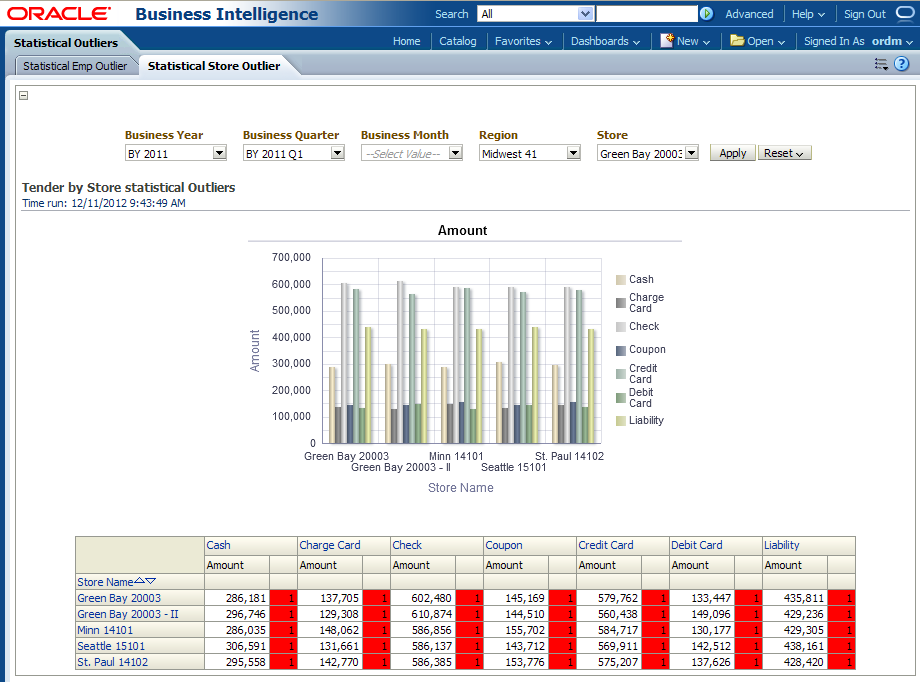Image resolution: width=920 pixels, height=682 pixels.
Task: Open the Business Year dropdown
Action: click(x=219, y=154)
